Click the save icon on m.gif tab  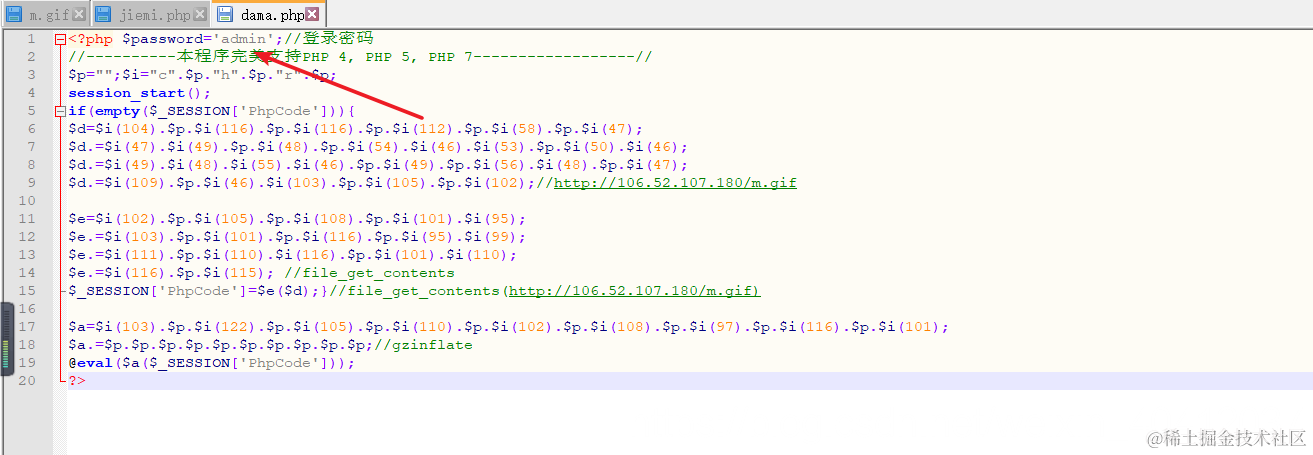pyautogui.click(x=15, y=15)
